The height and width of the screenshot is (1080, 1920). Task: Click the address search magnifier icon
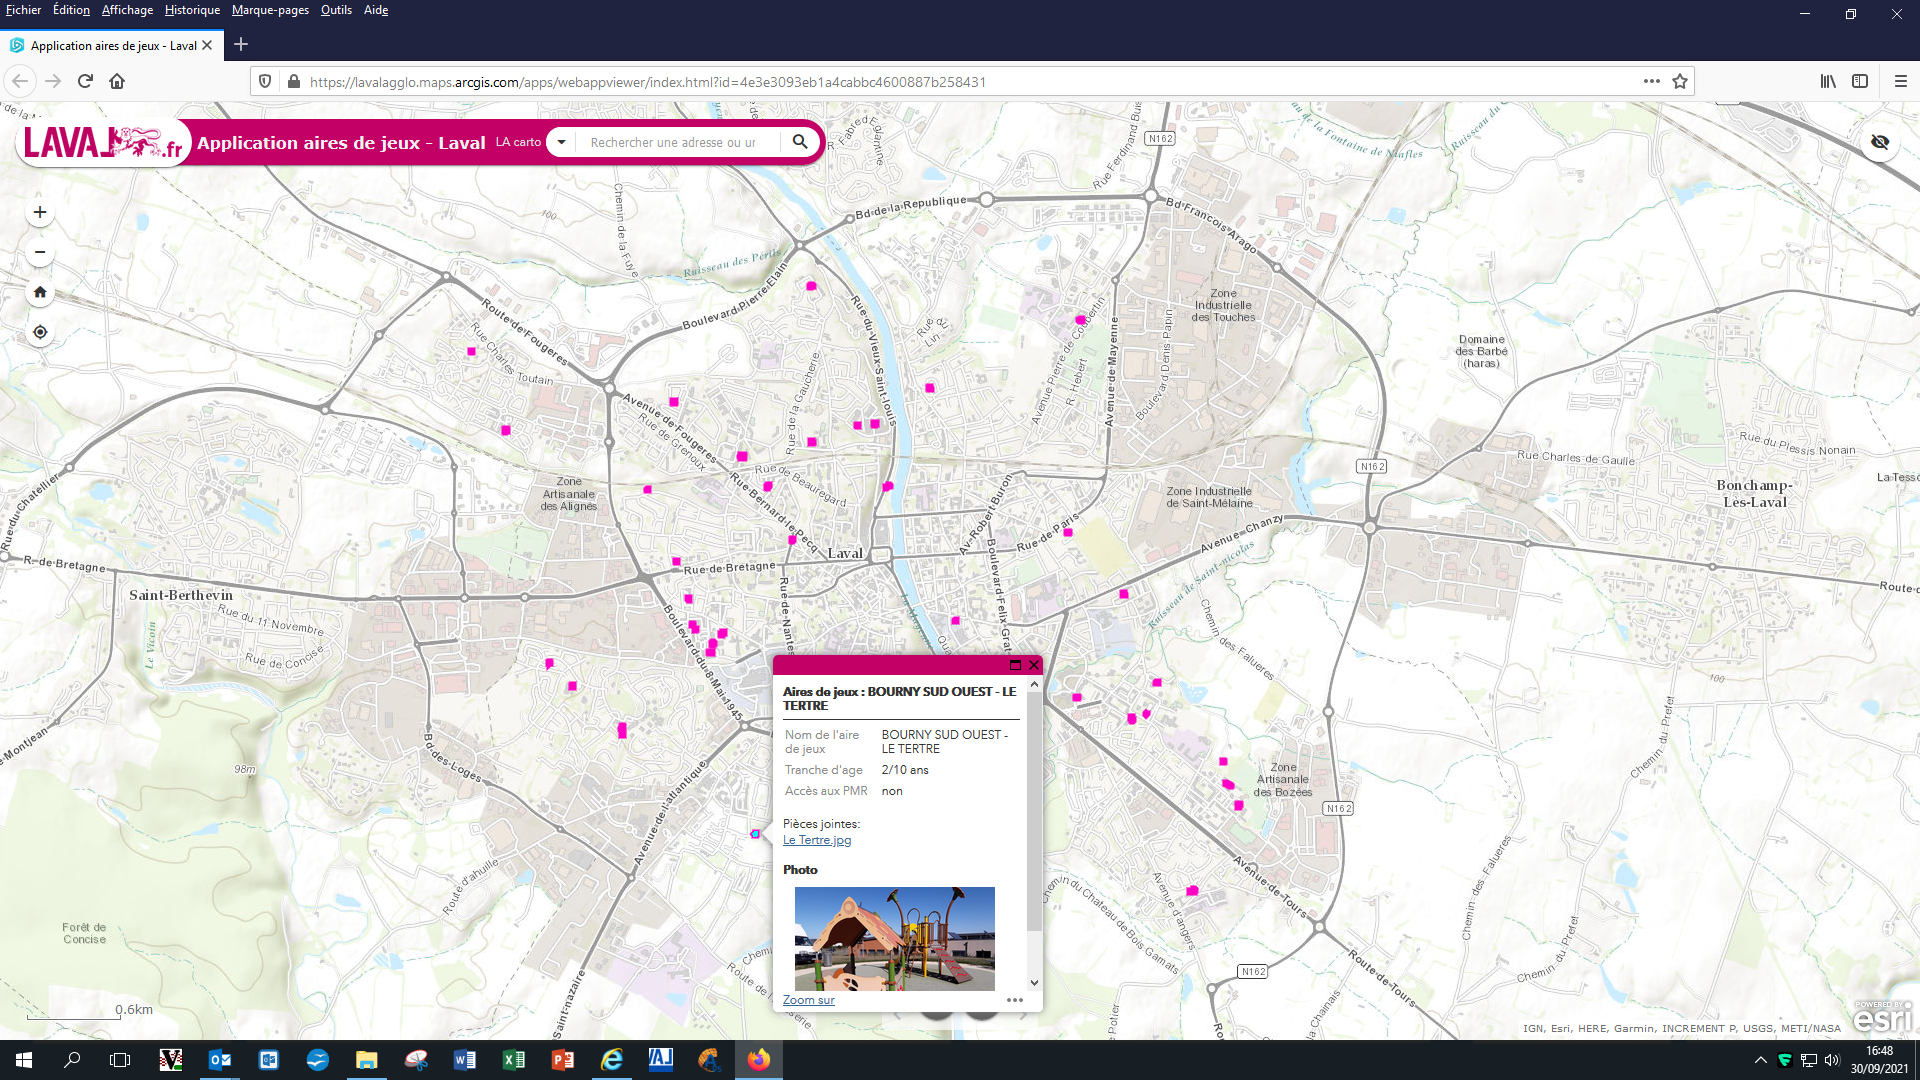(800, 142)
